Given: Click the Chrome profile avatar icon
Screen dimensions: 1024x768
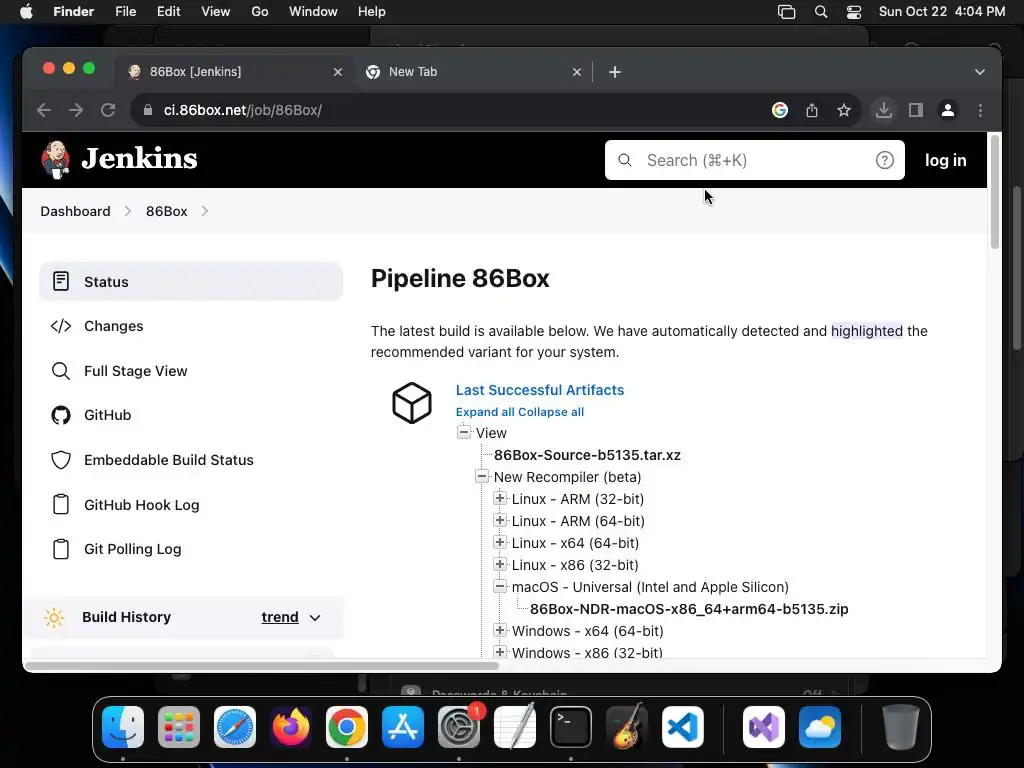Looking at the screenshot, I should point(948,110).
